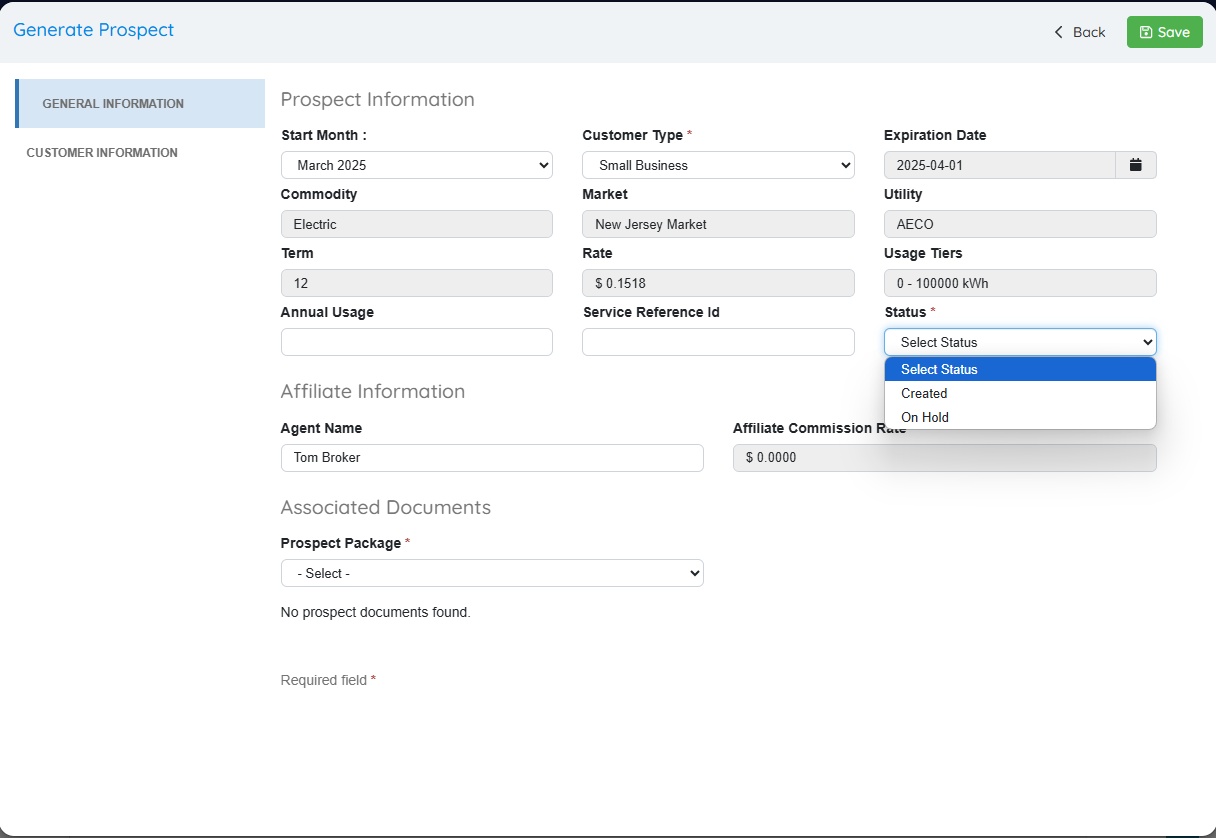Collapse the Status dropdown
The width and height of the screenshot is (1216, 838).
[1020, 342]
